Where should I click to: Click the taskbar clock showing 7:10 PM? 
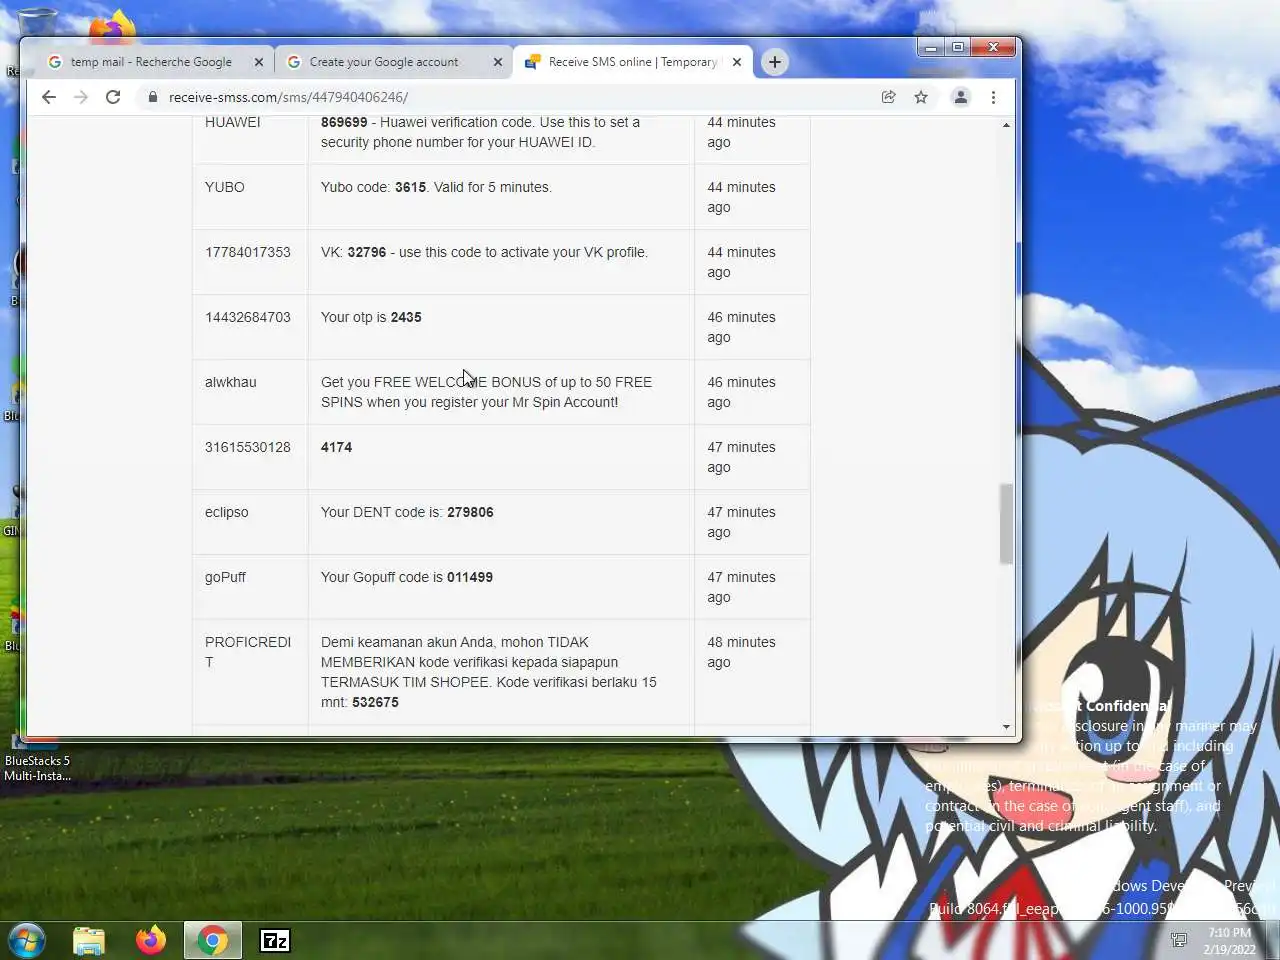pyautogui.click(x=1229, y=941)
